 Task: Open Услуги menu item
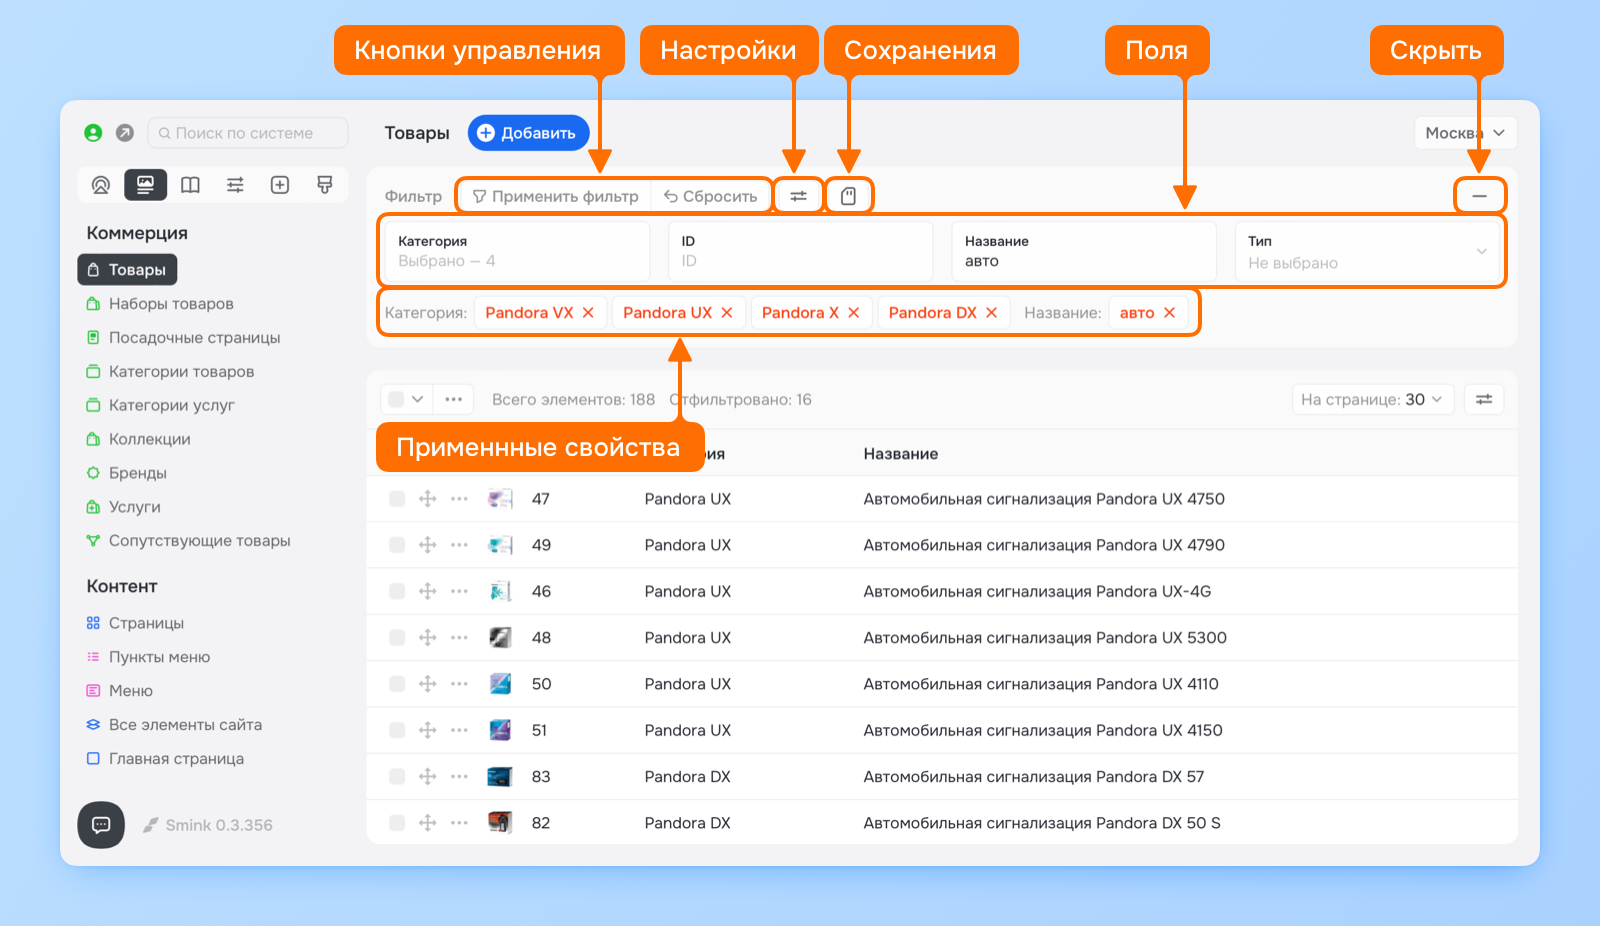tap(123, 507)
